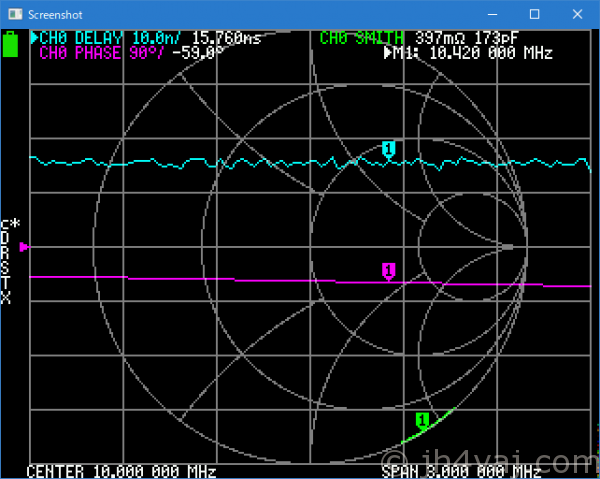Viewport: 600px width, 479px height.
Task: Click the T calibration status letter
Action: [5, 283]
